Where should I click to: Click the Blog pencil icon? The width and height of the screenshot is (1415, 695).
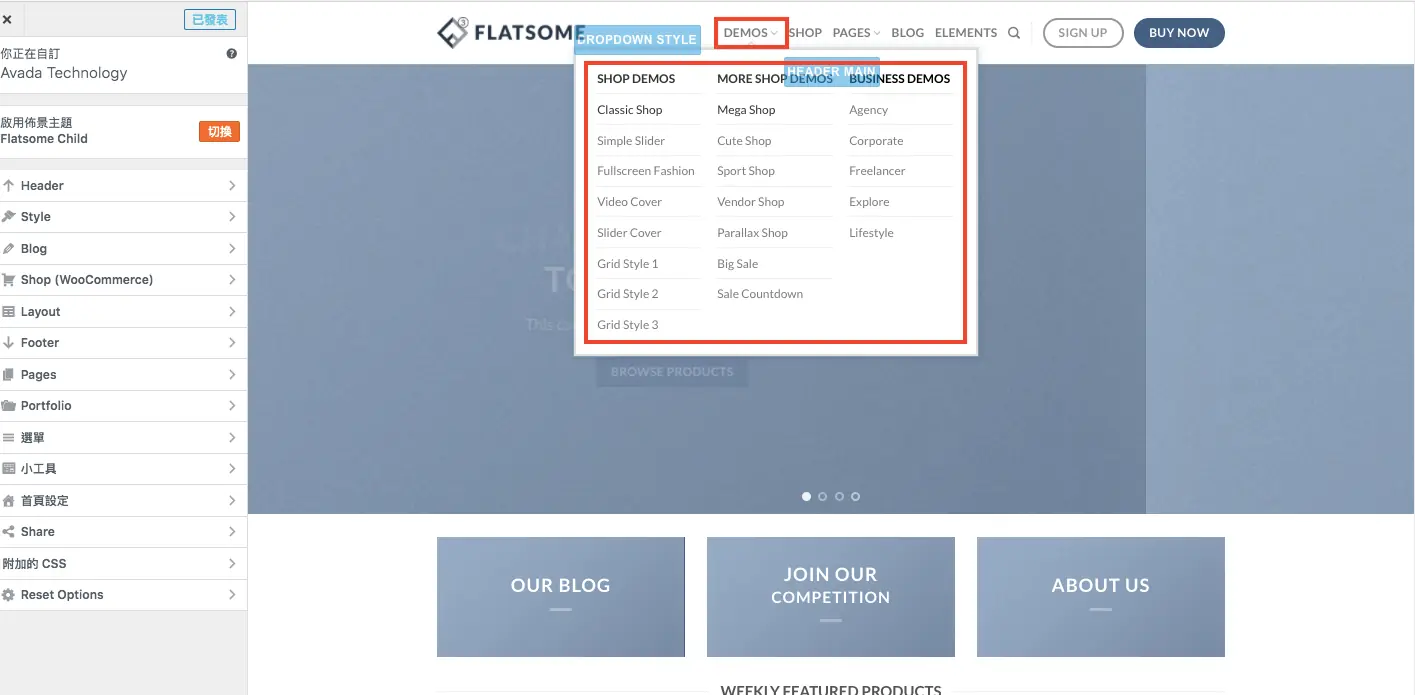pos(9,248)
